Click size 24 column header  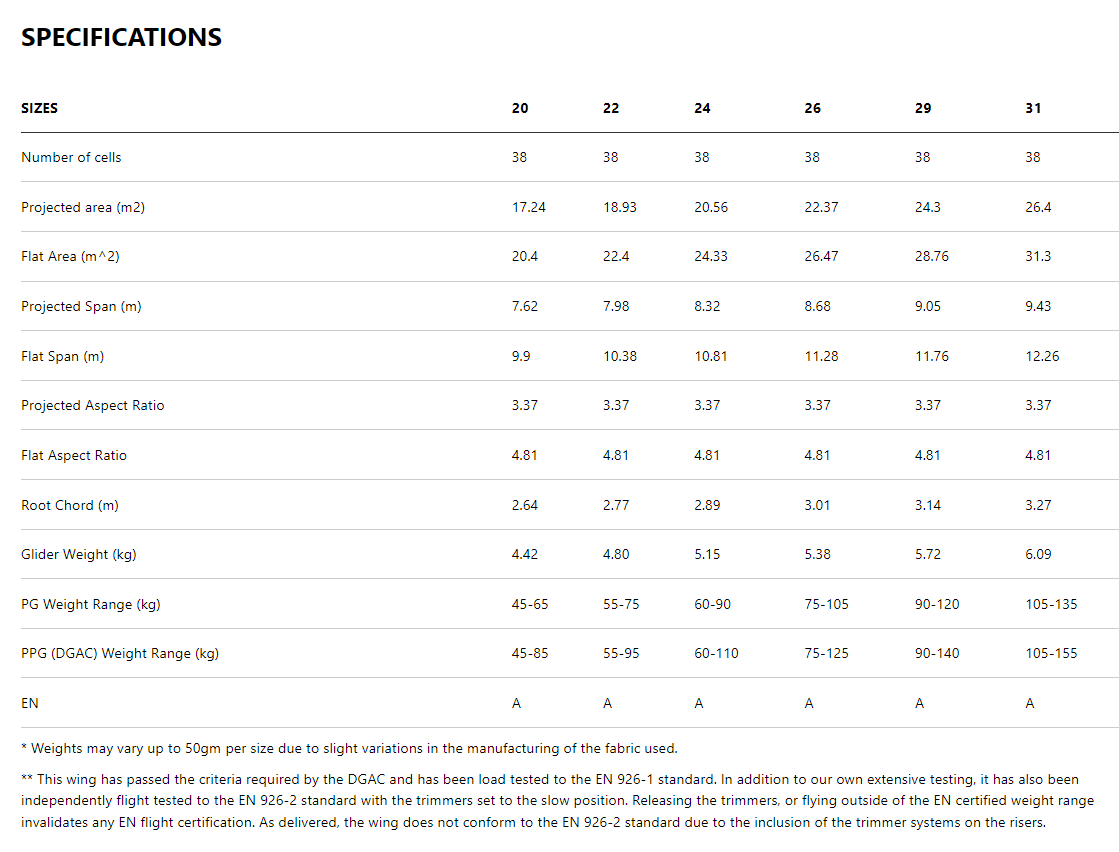coord(702,108)
